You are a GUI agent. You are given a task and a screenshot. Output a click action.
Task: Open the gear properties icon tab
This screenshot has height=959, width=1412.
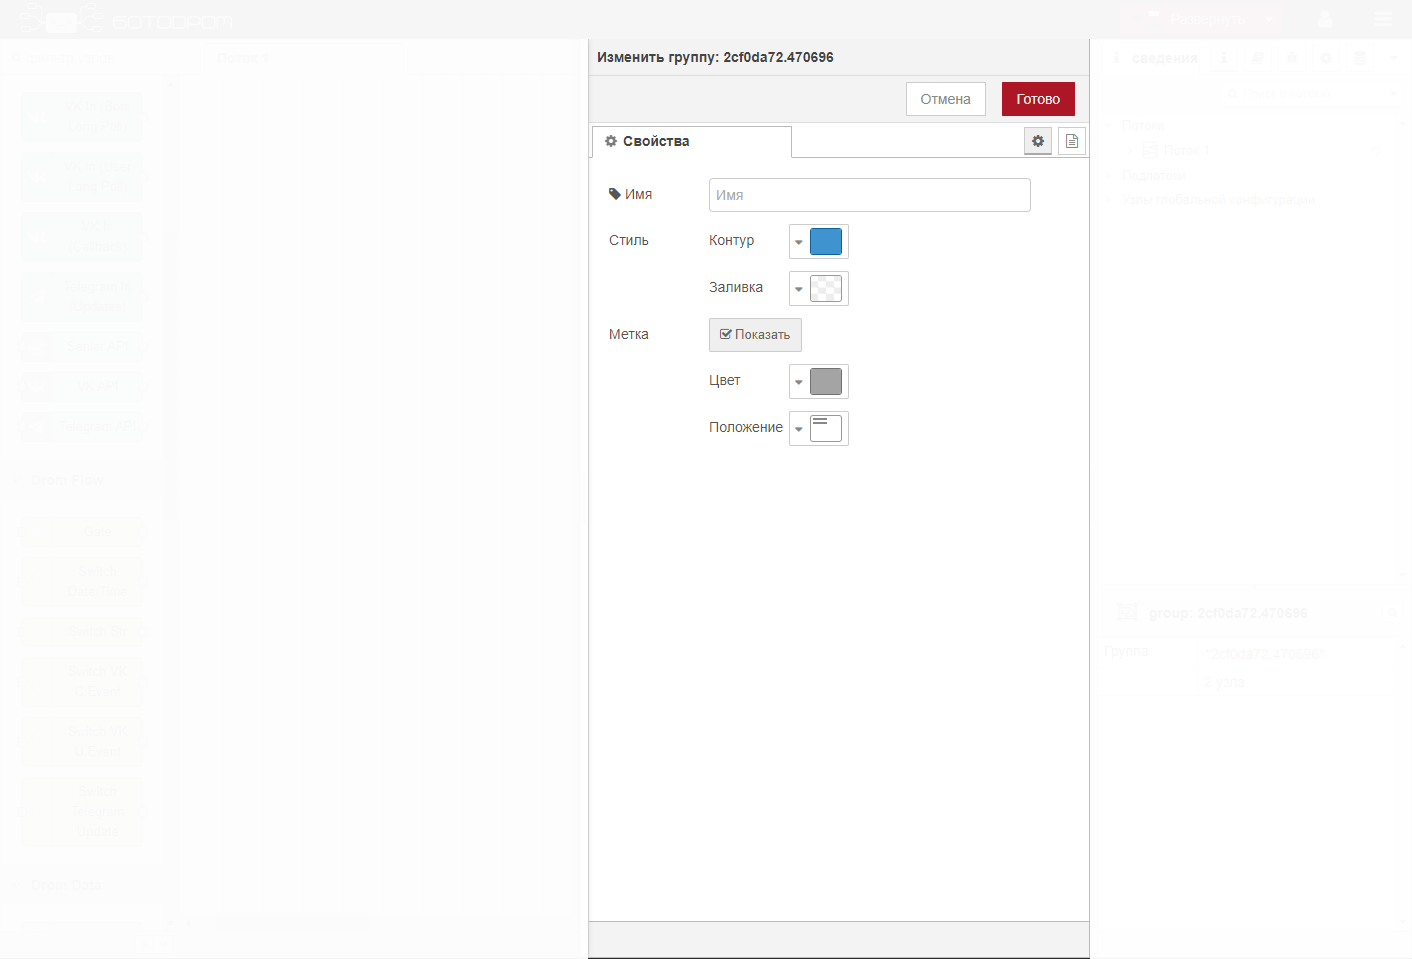(x=1038, y=141)
